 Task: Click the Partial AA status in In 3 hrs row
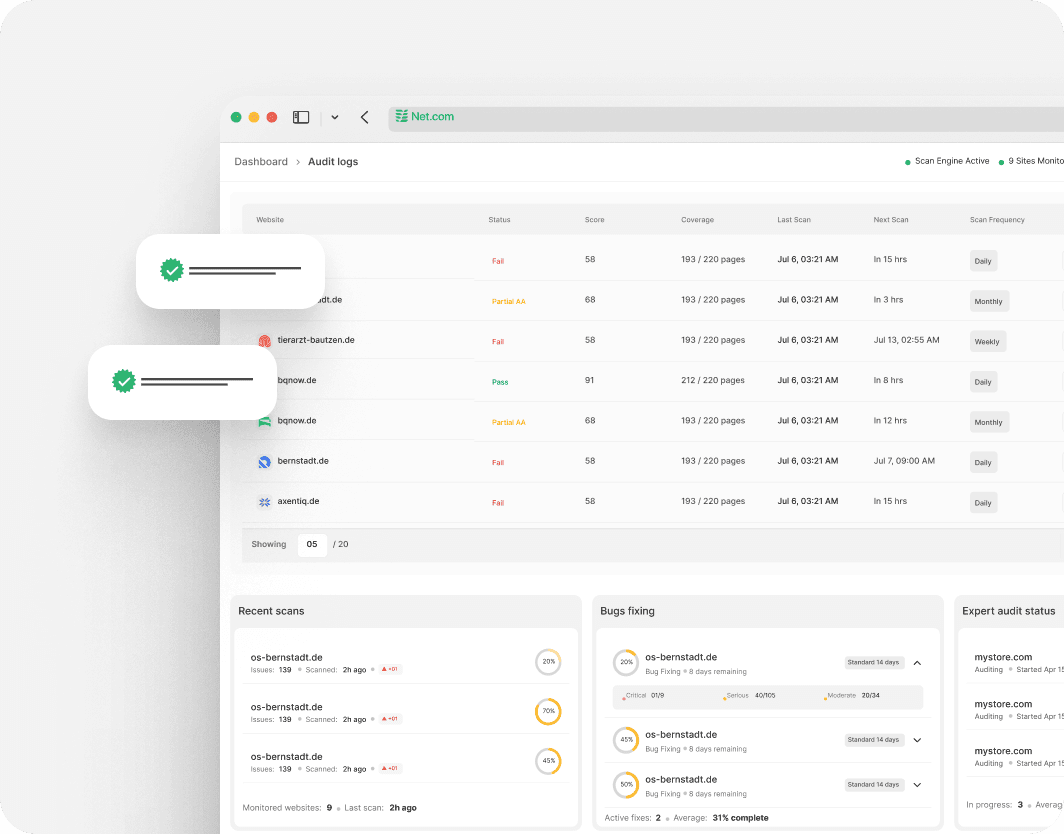508,301
